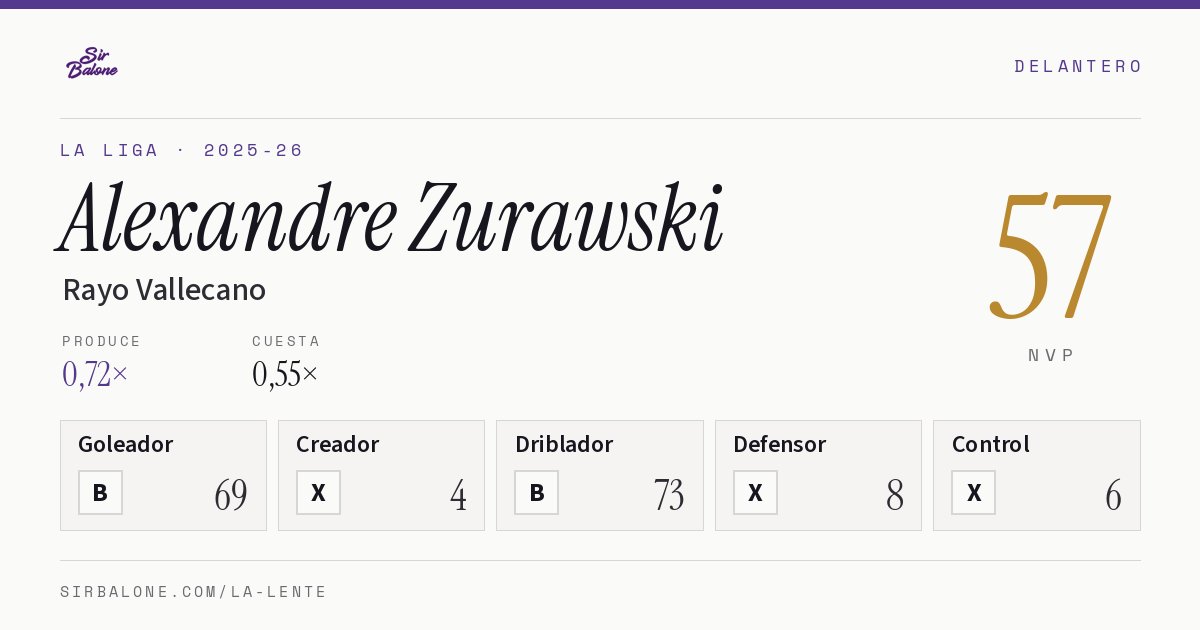Select the DELANTERO position label
Viewport: 1200px width, 630px height.
[1078, 66]
